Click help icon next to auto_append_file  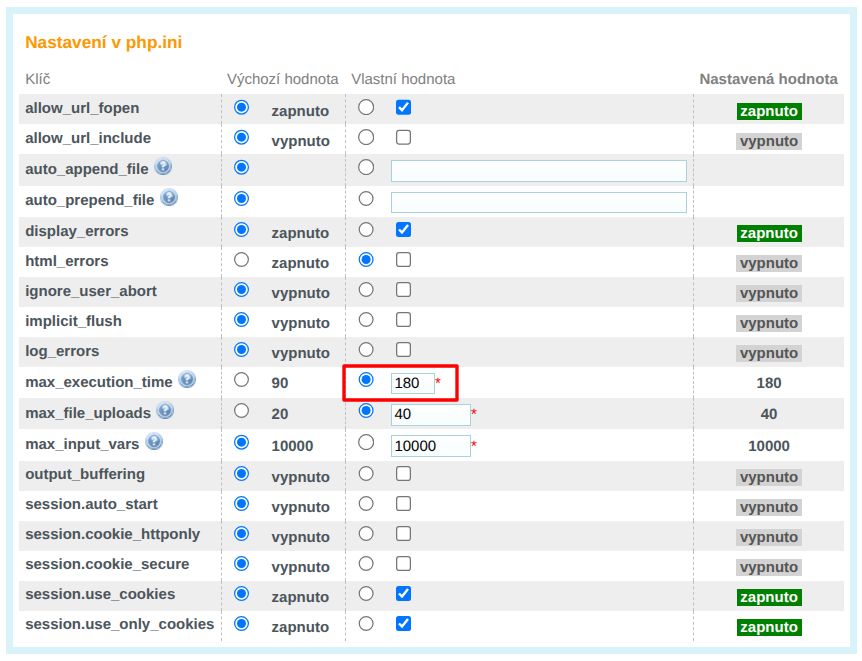163,167
